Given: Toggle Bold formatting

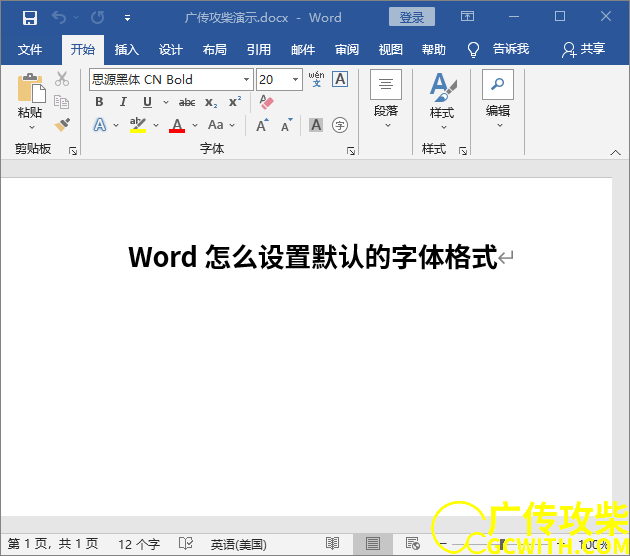Looking at the screenshot, I should [x=99, y=102].
